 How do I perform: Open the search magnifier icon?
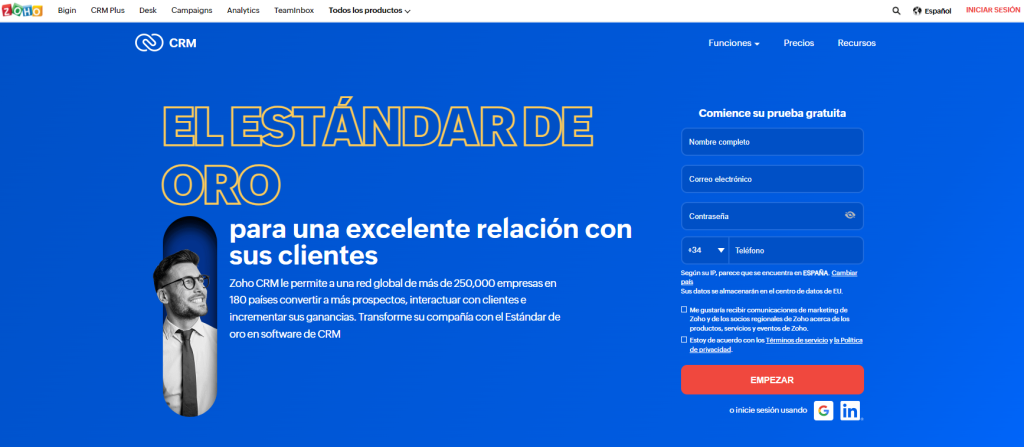click(x=896, y=10)
